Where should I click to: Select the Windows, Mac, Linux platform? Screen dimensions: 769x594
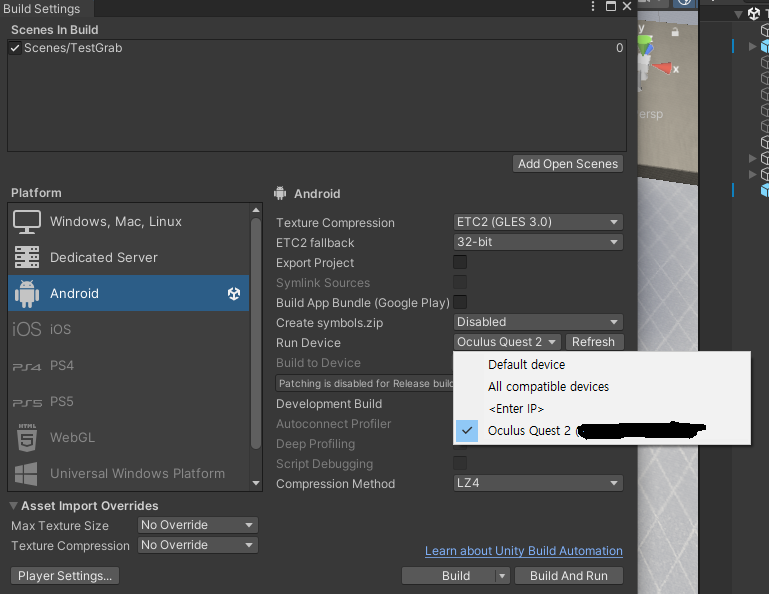point(128,221)
